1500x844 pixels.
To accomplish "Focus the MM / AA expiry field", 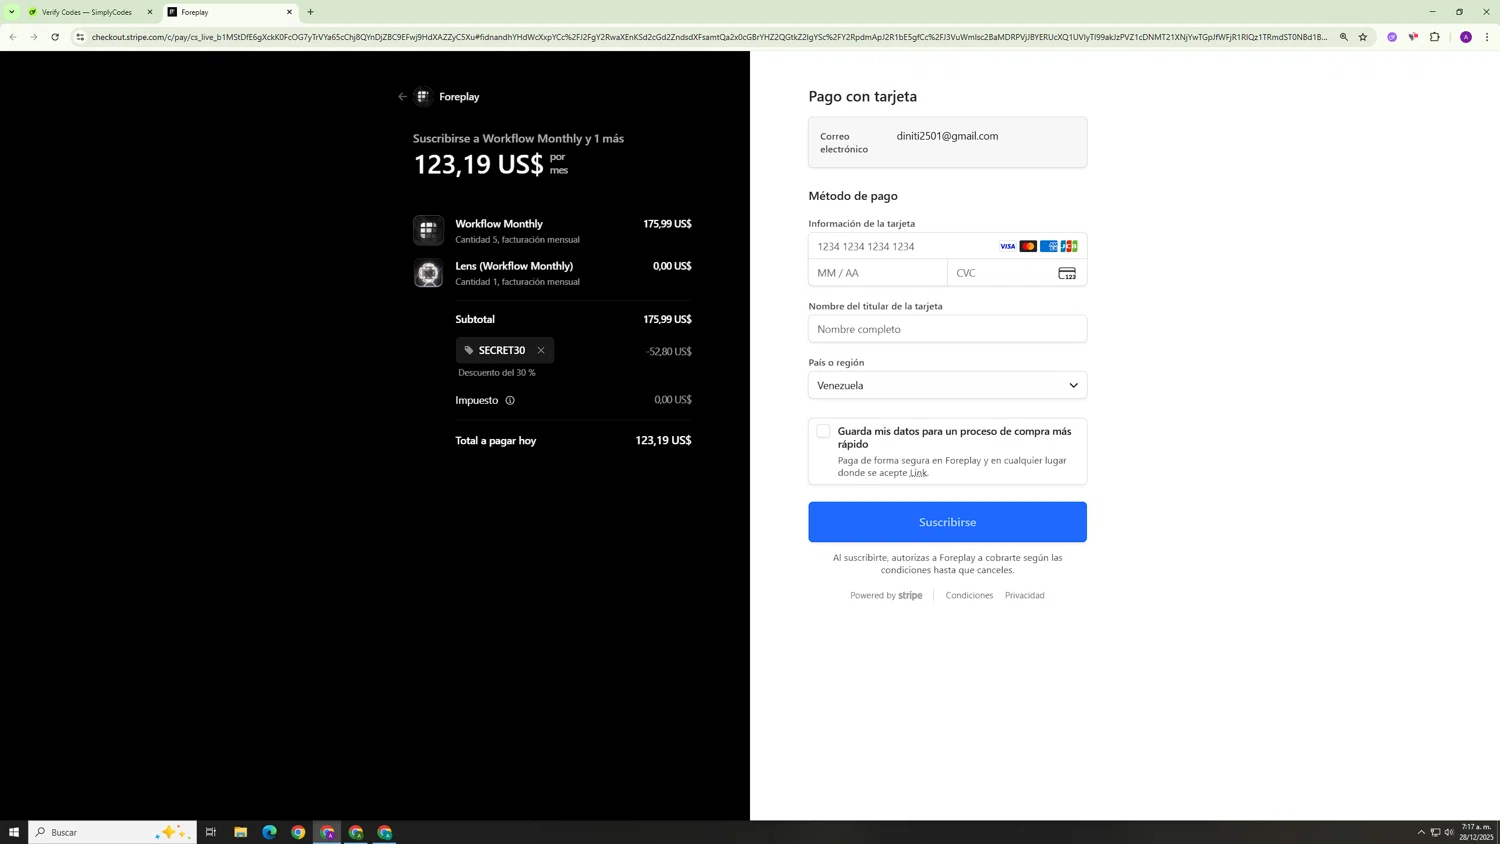I will click(878, 273).
